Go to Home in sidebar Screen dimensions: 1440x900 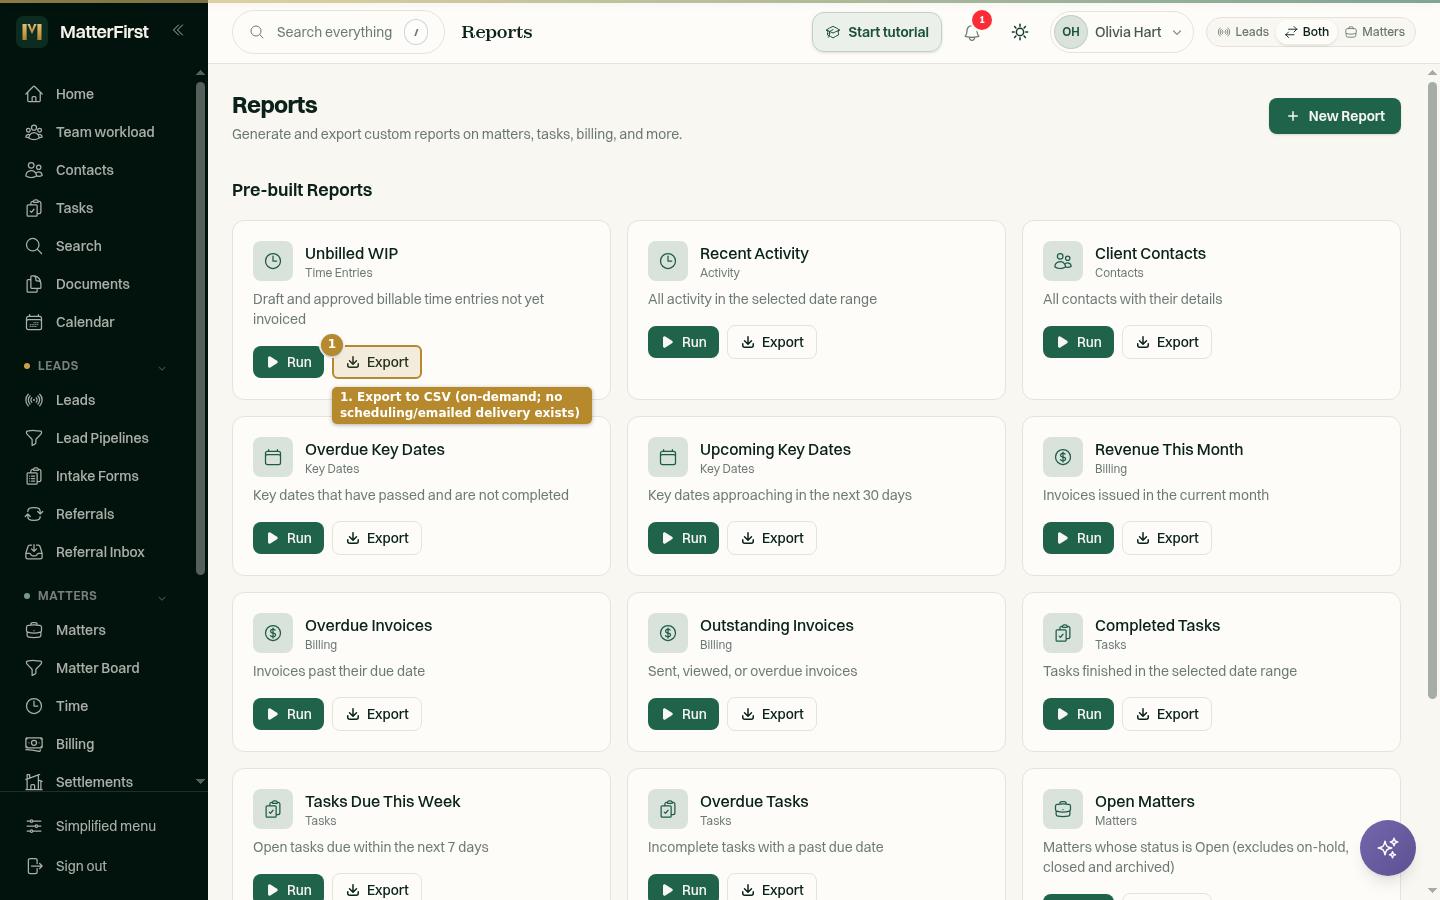[96, 94]
